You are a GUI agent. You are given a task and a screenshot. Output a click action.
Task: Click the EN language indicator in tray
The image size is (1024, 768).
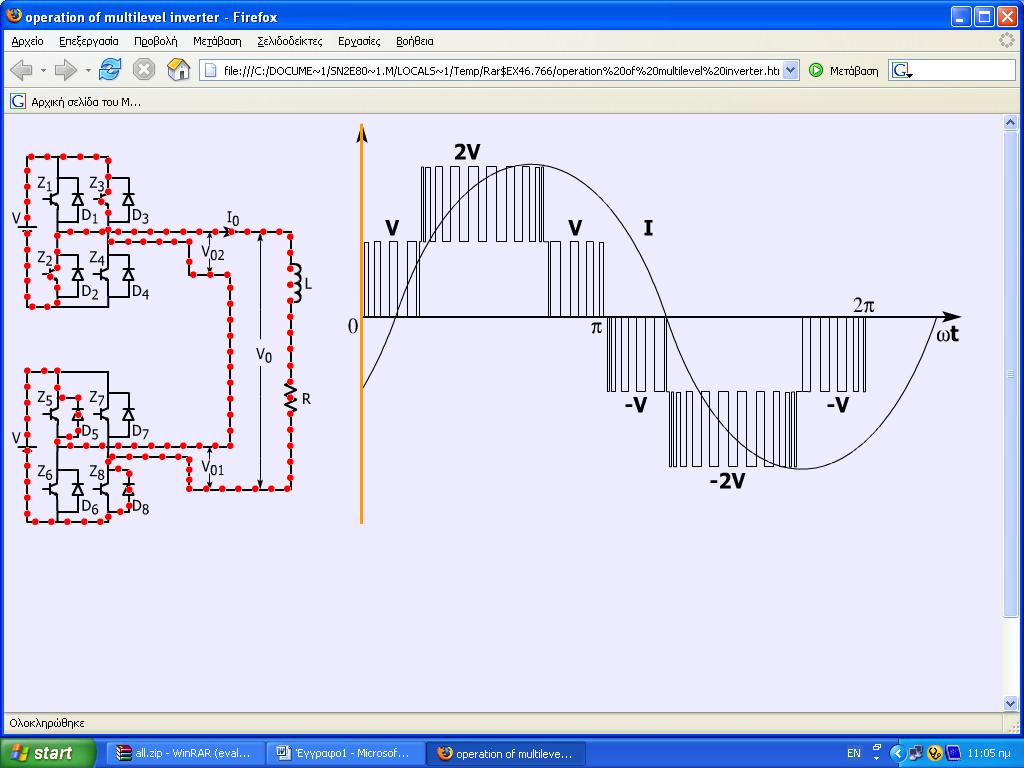853,753
